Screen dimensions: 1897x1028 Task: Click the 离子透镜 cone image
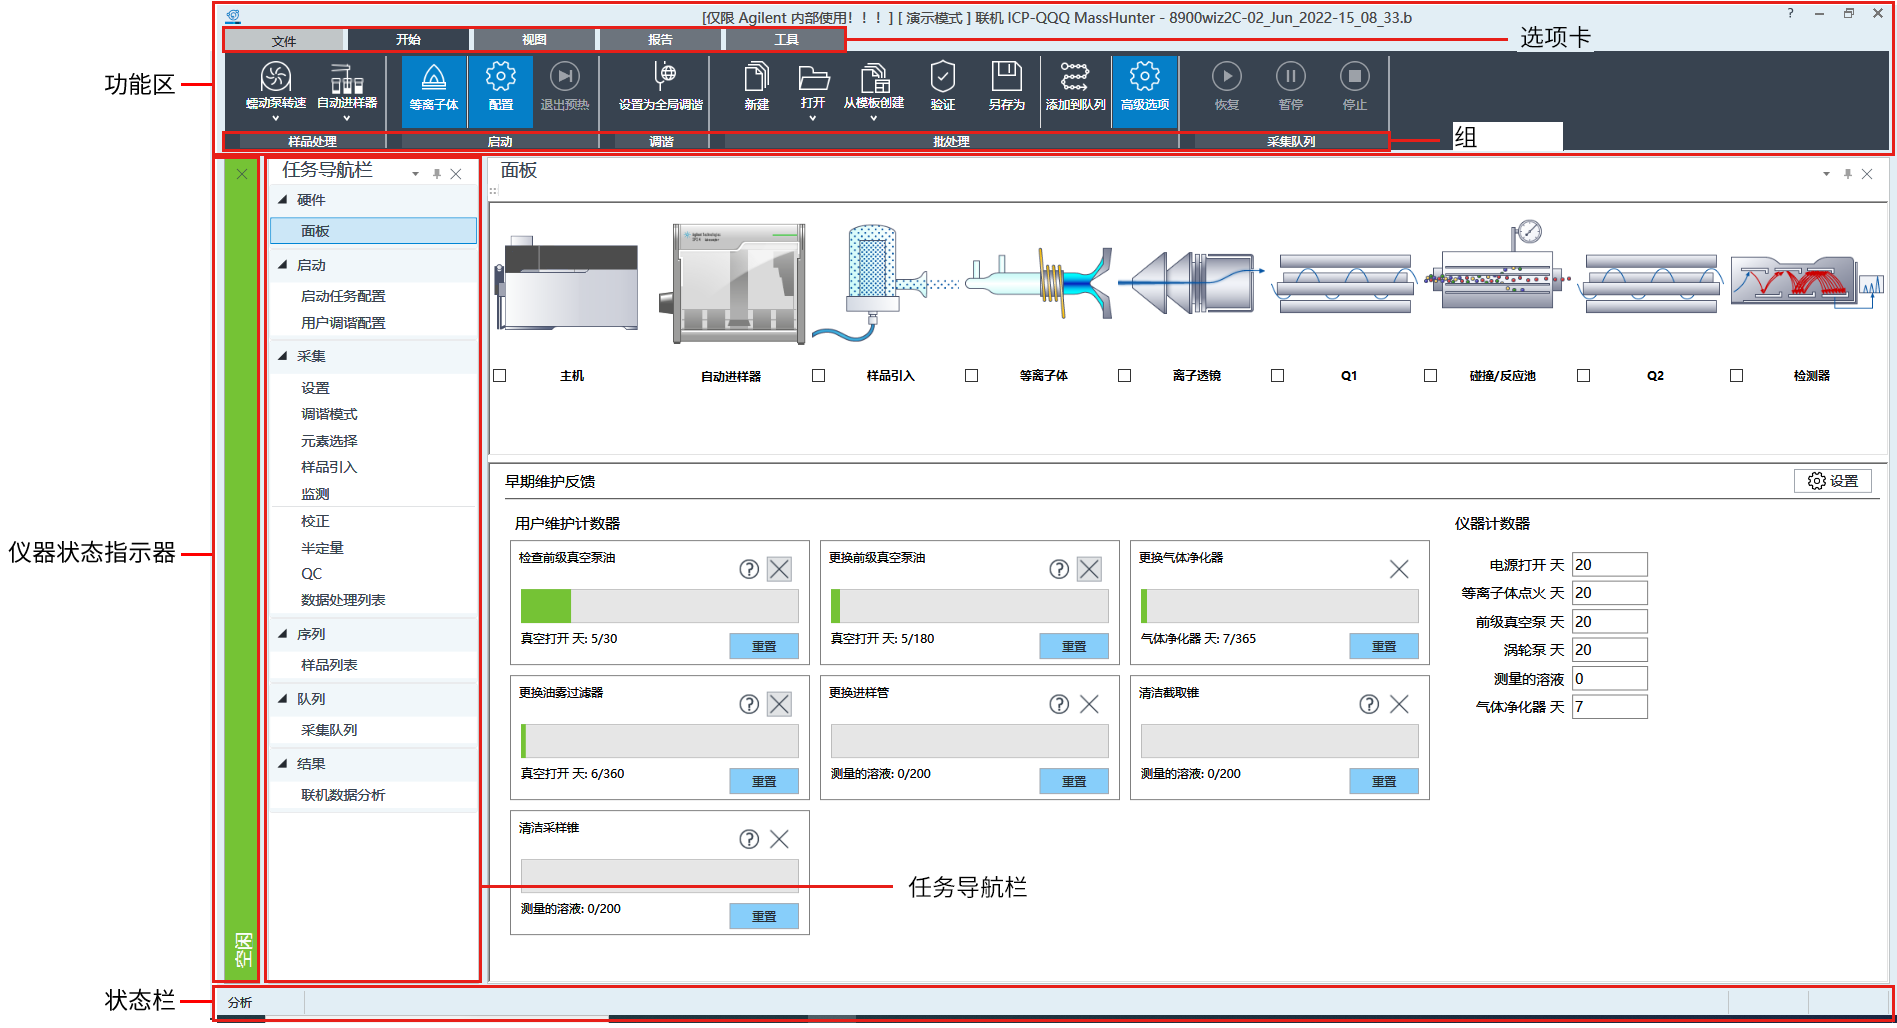pos(1190,283)
